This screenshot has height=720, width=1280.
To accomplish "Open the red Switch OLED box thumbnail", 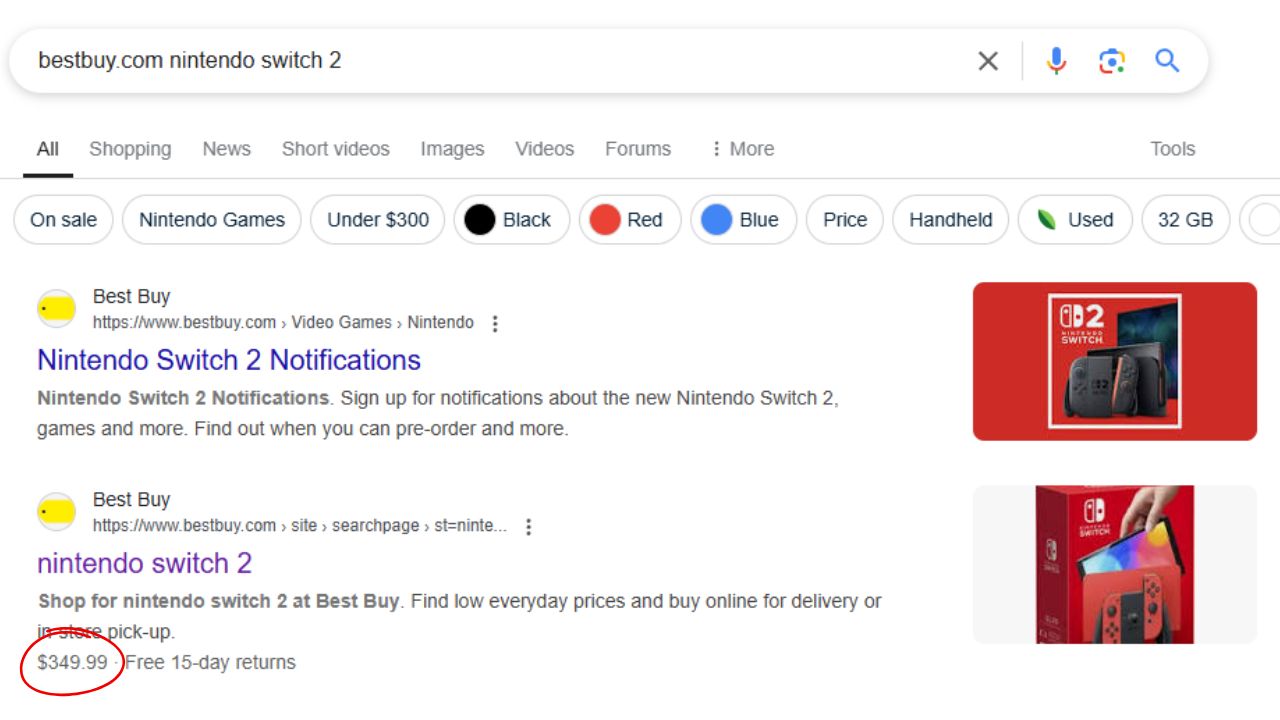I will (1115, 564).
